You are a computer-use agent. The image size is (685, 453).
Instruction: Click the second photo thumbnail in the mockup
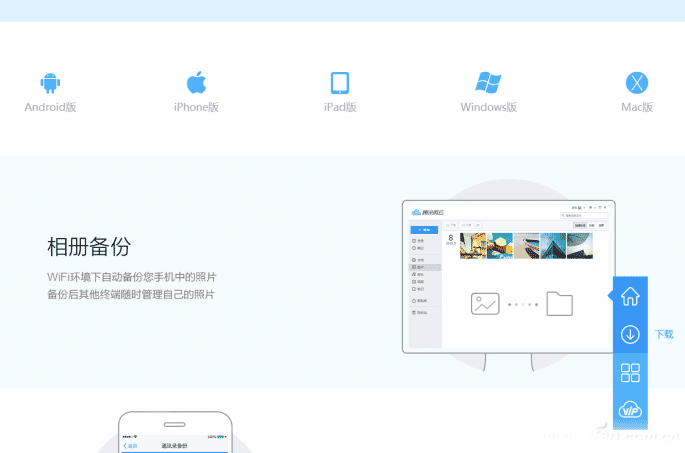[500, 246]
